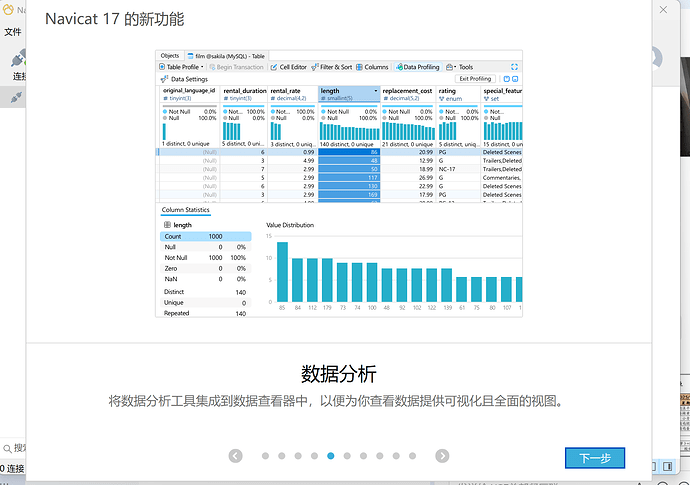Screen dimensions: 690x485
Task: Switch to the last pagination dot
Action: pyautogui.click(x=411, y=456)
